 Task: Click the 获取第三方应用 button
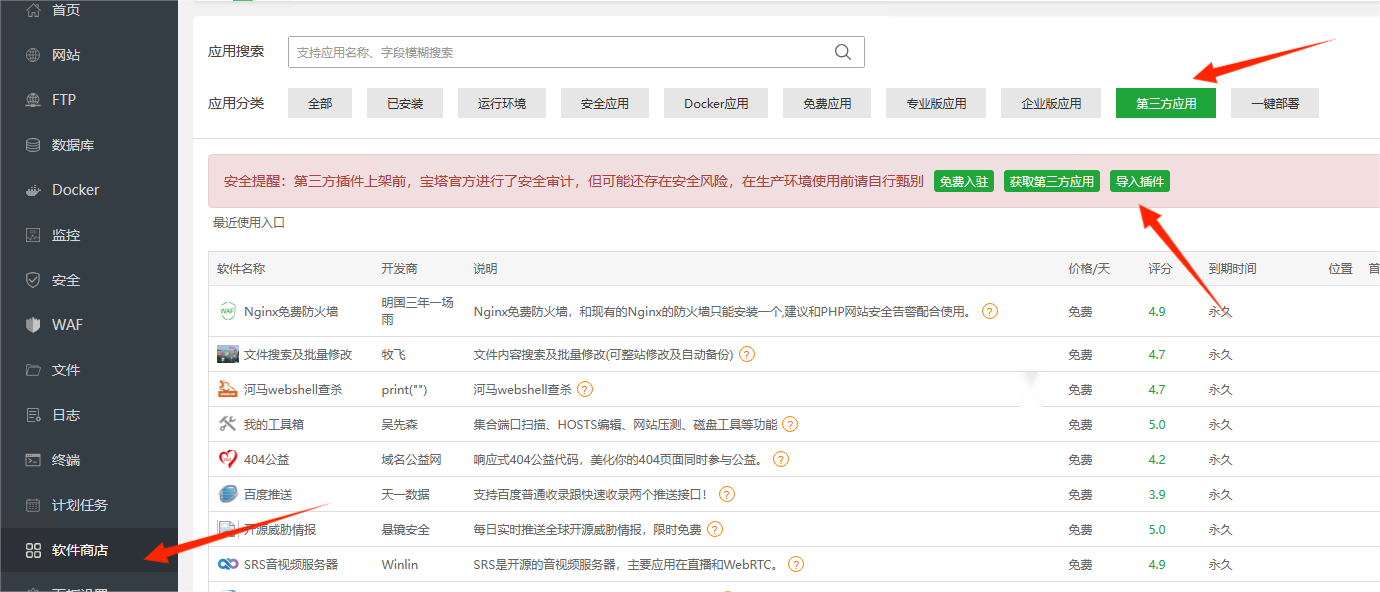pyautogui.click(x=1052, y=181)
